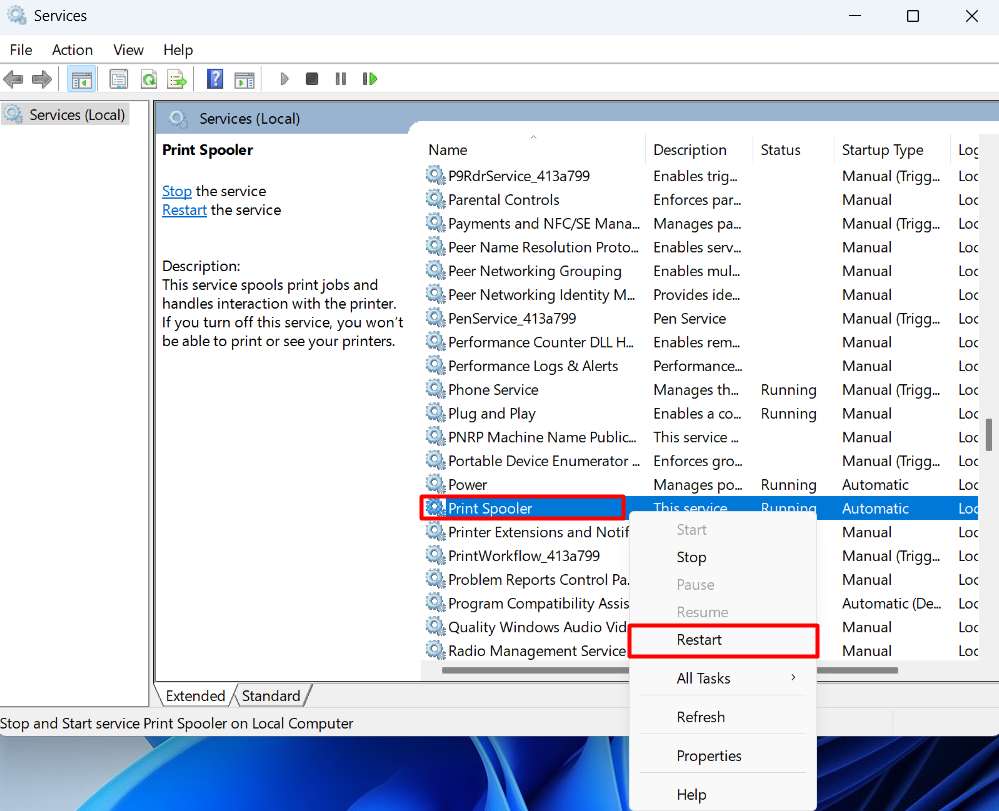
Task: Click gear icon beside Power service
Action: [436, 484]
